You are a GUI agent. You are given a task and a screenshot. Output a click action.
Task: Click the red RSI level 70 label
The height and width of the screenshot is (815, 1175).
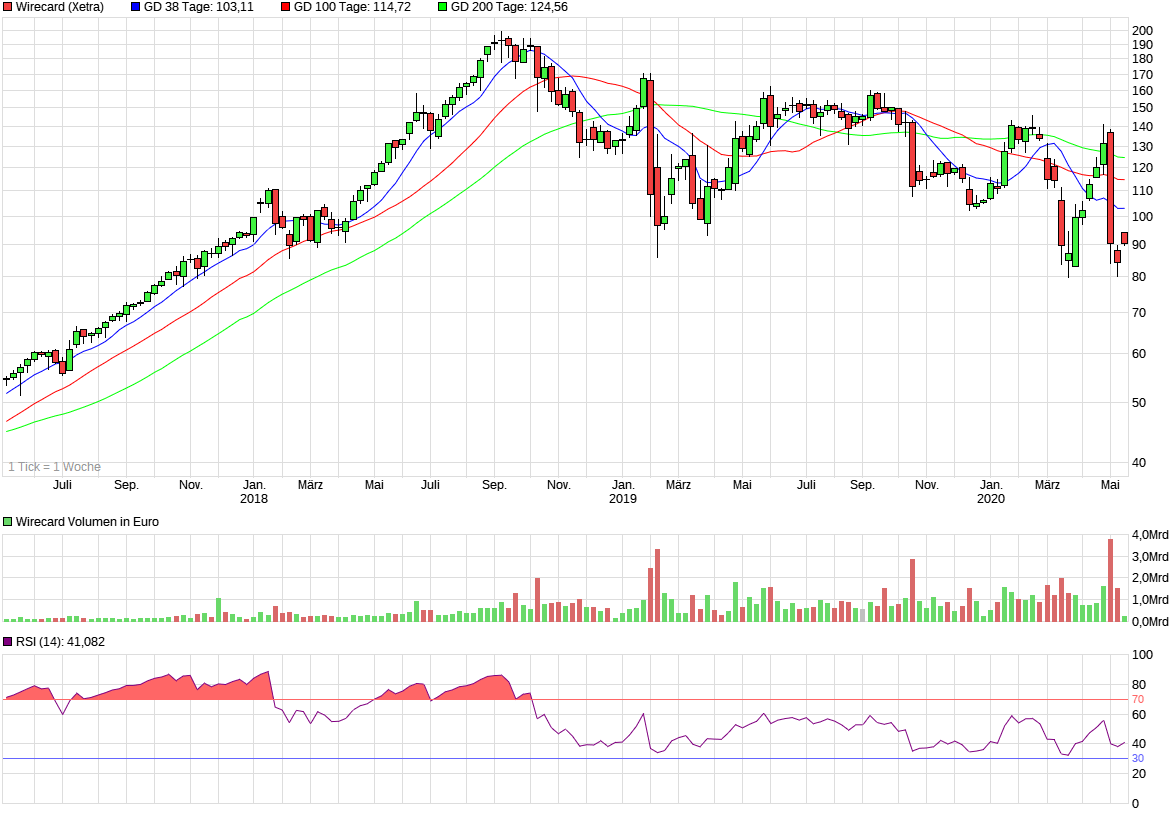[x=1138, y=700]
